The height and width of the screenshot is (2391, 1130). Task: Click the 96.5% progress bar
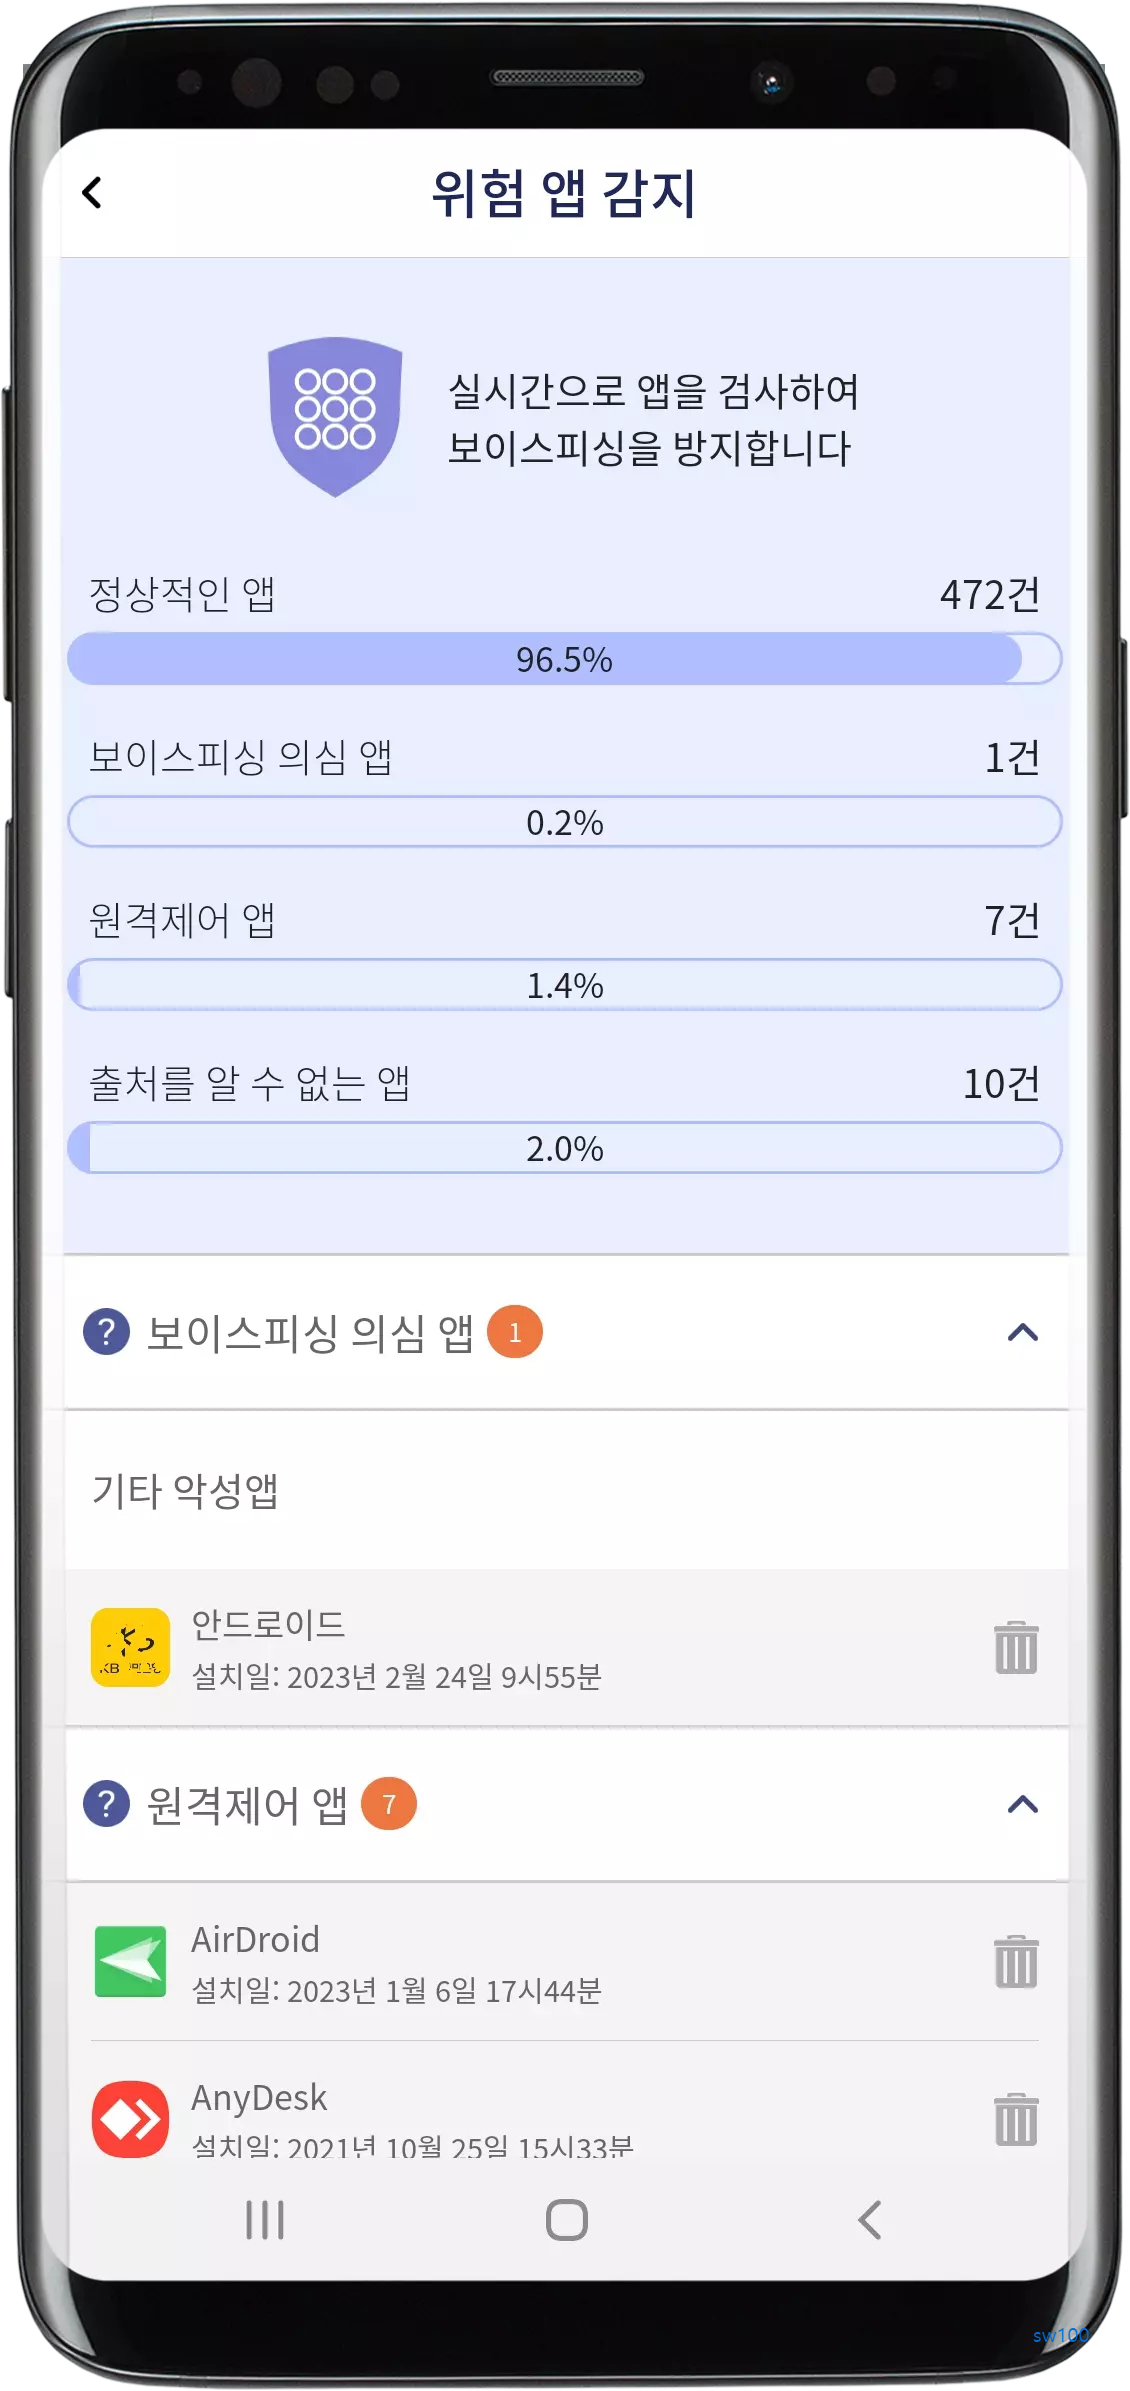[565, 658]
